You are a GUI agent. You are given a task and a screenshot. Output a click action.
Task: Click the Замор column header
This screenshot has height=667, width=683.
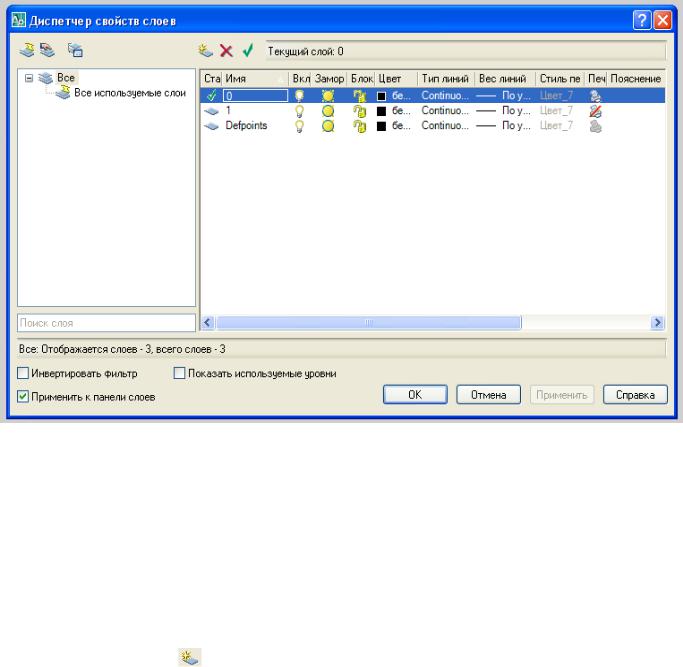(x=329, y=79)
